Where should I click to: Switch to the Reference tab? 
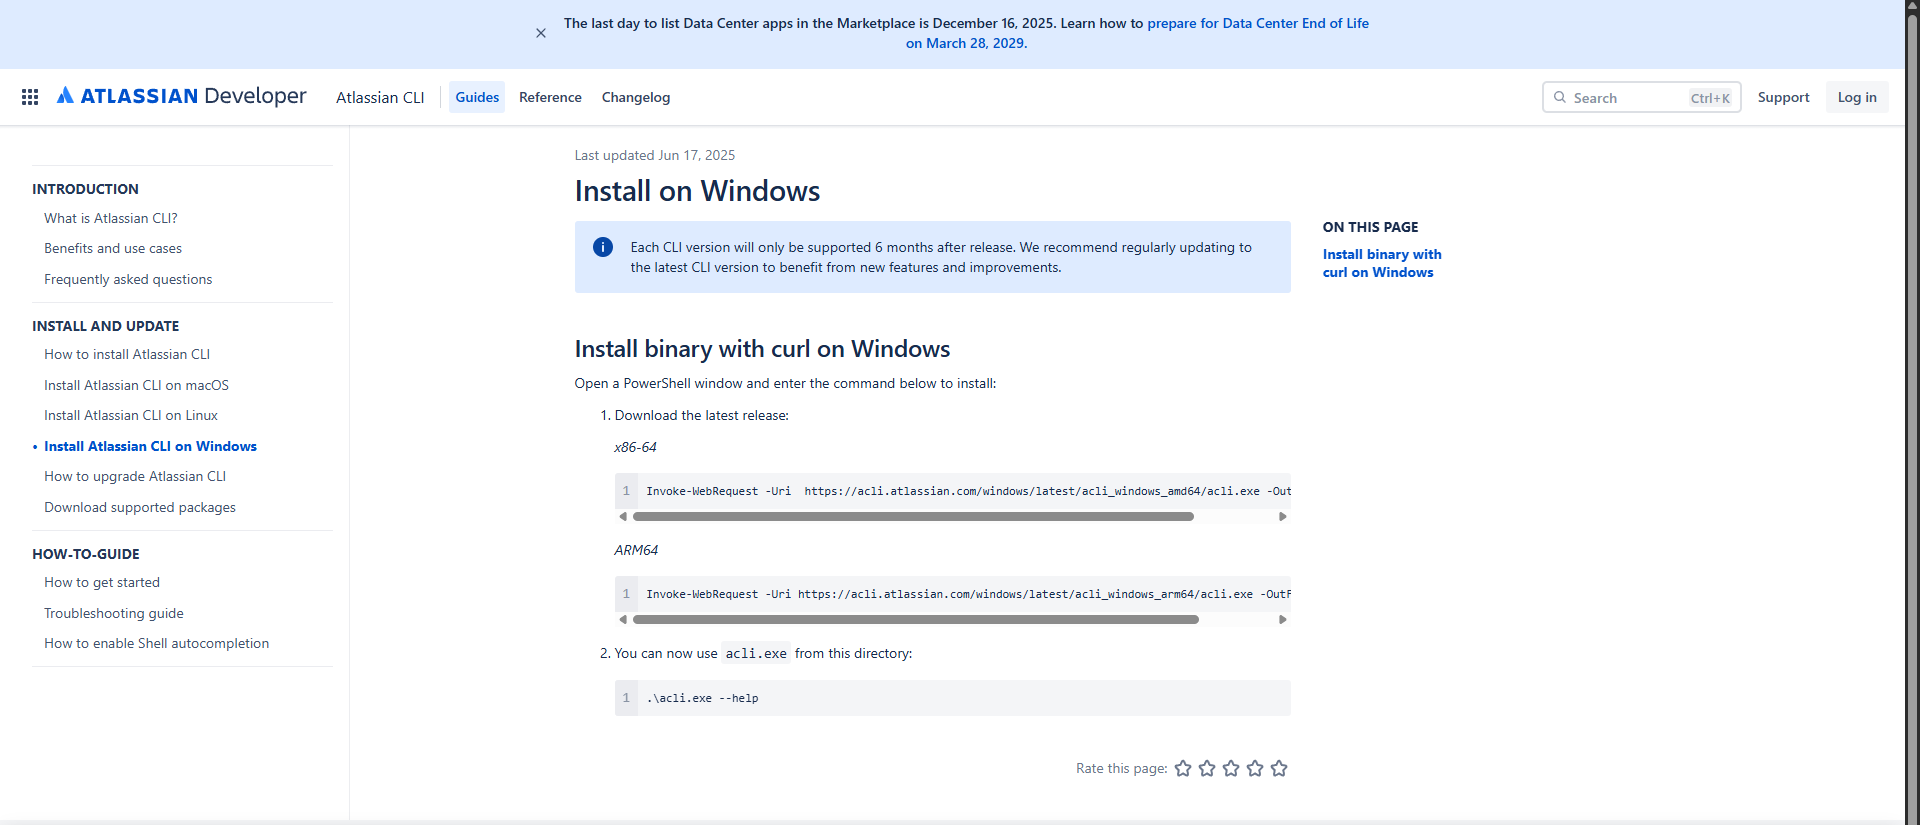click(550, 97)
